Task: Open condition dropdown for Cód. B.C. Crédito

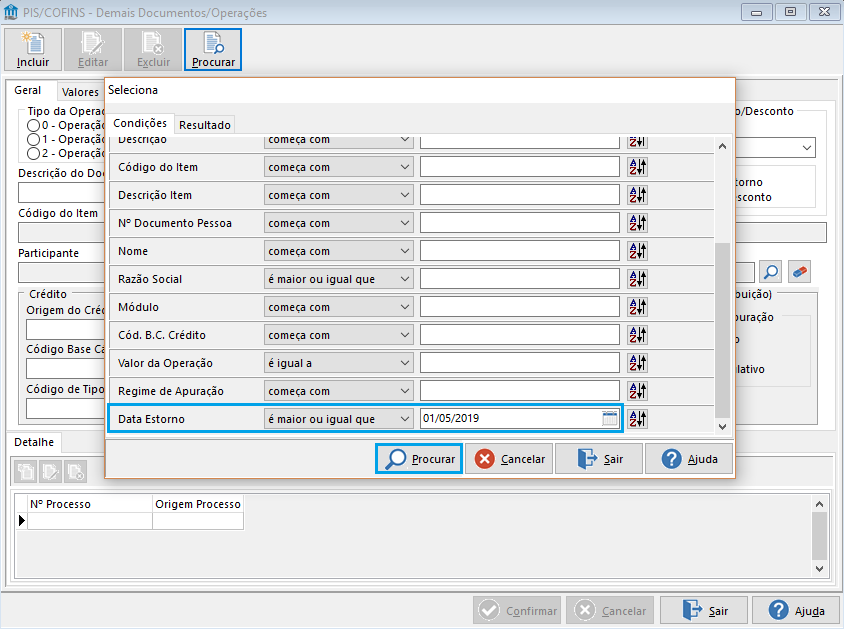Action: tap(339, 335)
